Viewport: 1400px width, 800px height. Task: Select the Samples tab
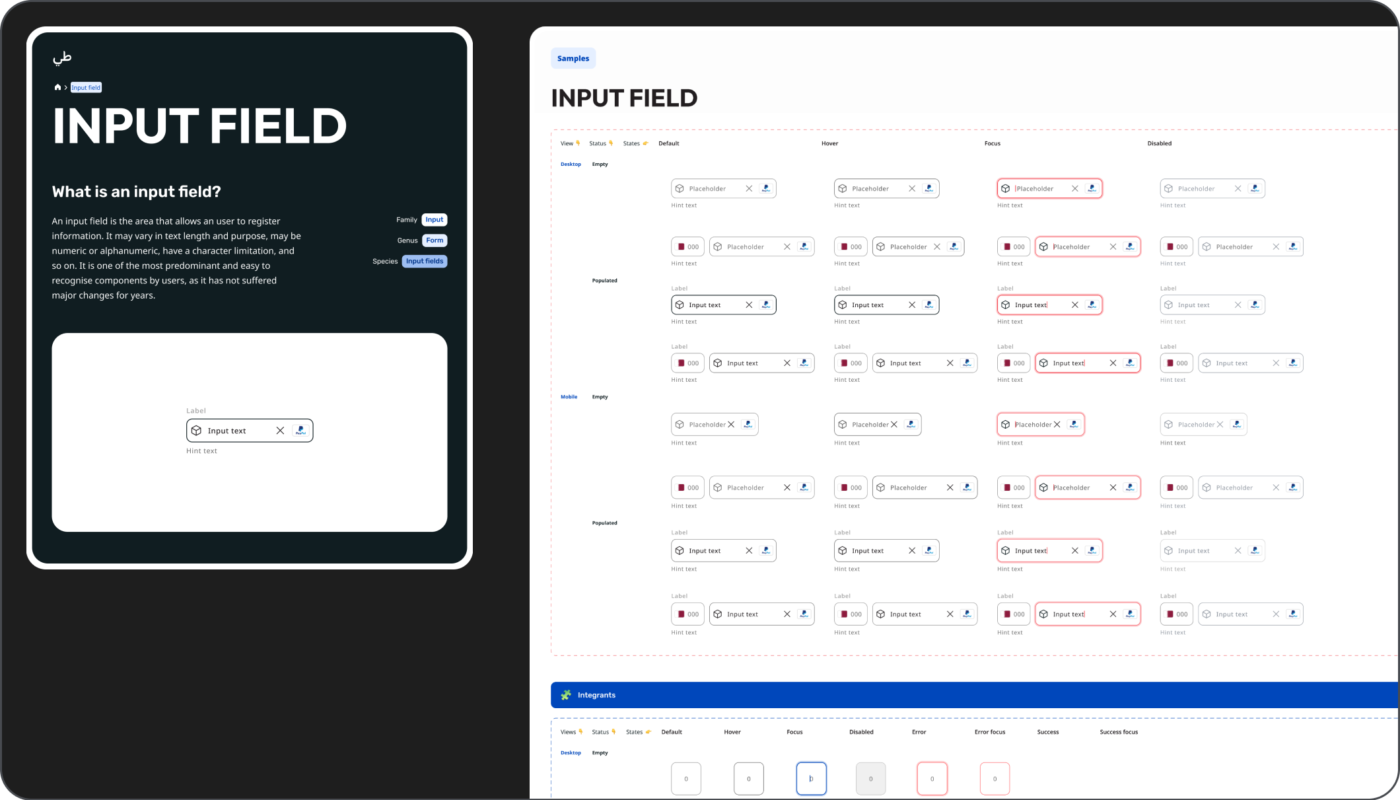[x=573, y=59]
